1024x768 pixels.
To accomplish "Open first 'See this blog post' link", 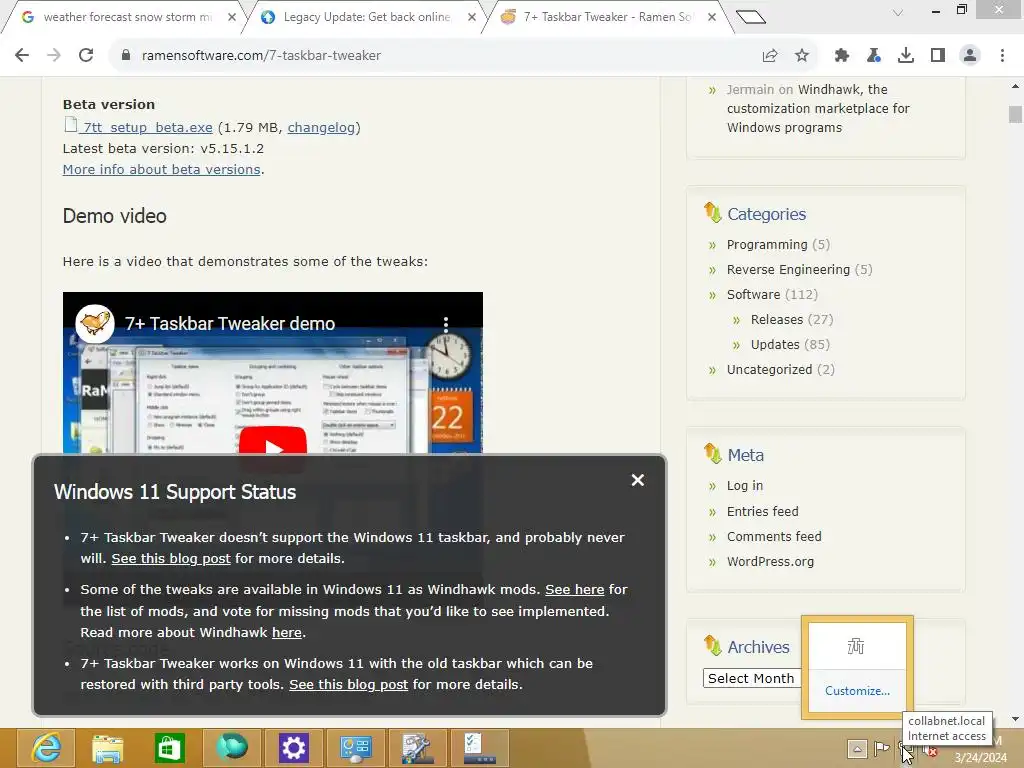I will point(170,558).
